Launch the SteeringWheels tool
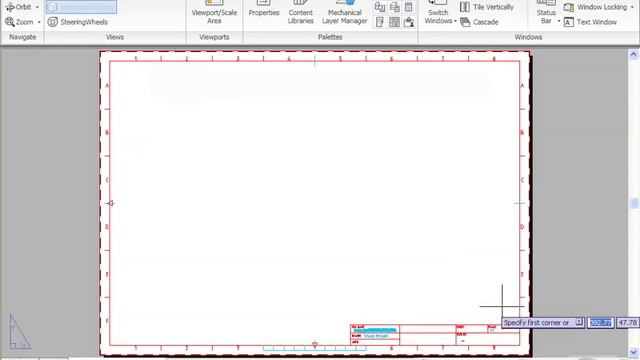The image size is (640, 360). [x=78, y=22]
